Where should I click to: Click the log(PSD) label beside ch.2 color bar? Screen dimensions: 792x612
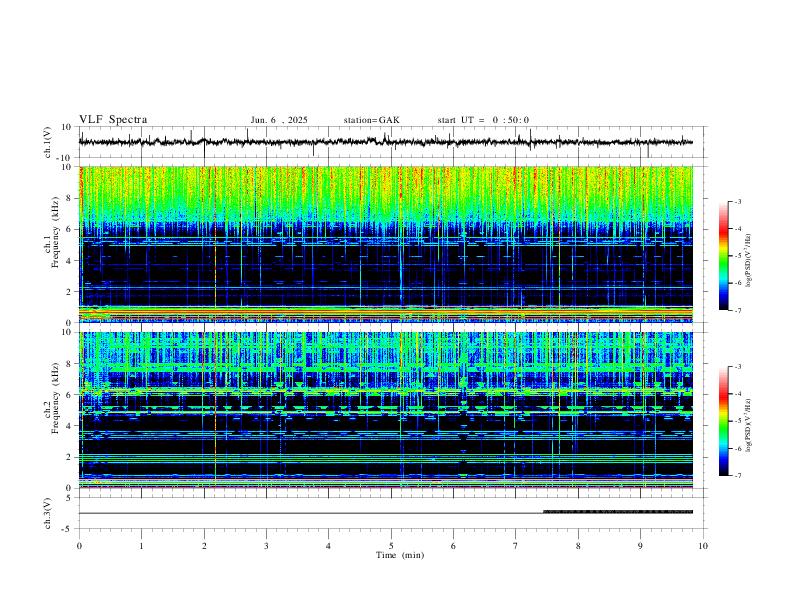click(749, 426)
